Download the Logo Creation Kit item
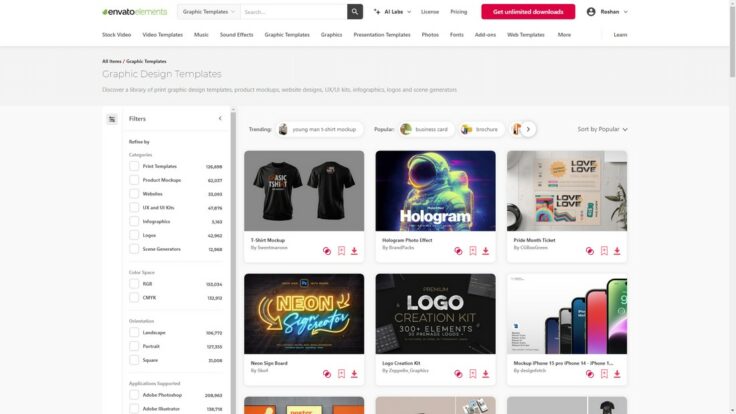The image size is (736, 414). 486,374
